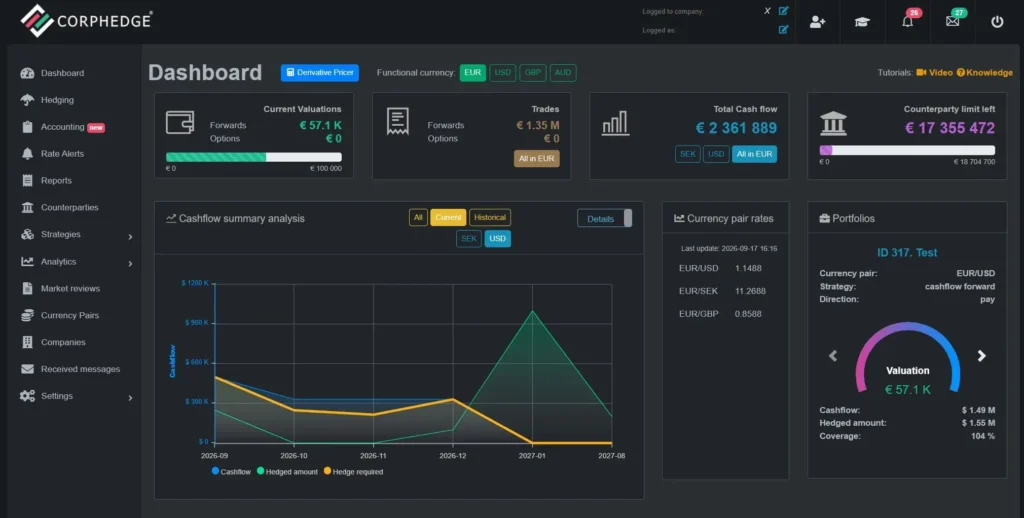Click the Counterparty limit purple progress bar
The image size is (1024, 518).
pos(825,150)
